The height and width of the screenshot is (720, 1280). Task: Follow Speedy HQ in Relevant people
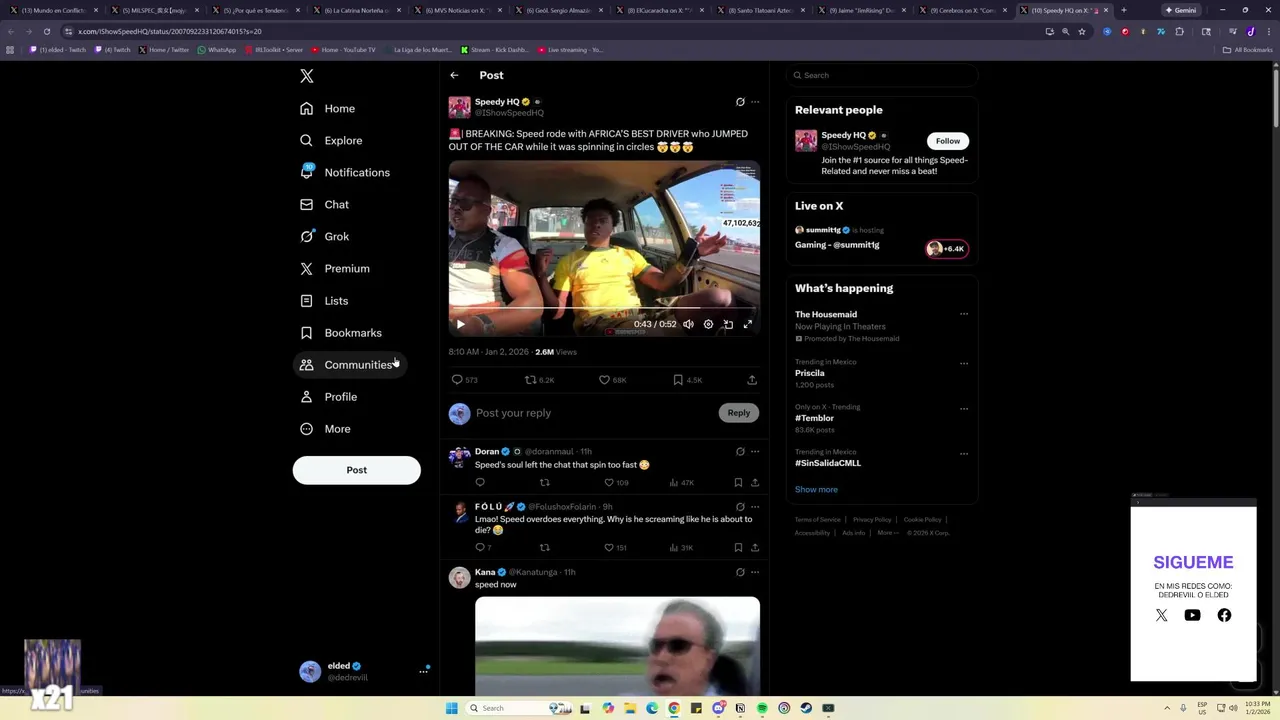pos(948,141)
